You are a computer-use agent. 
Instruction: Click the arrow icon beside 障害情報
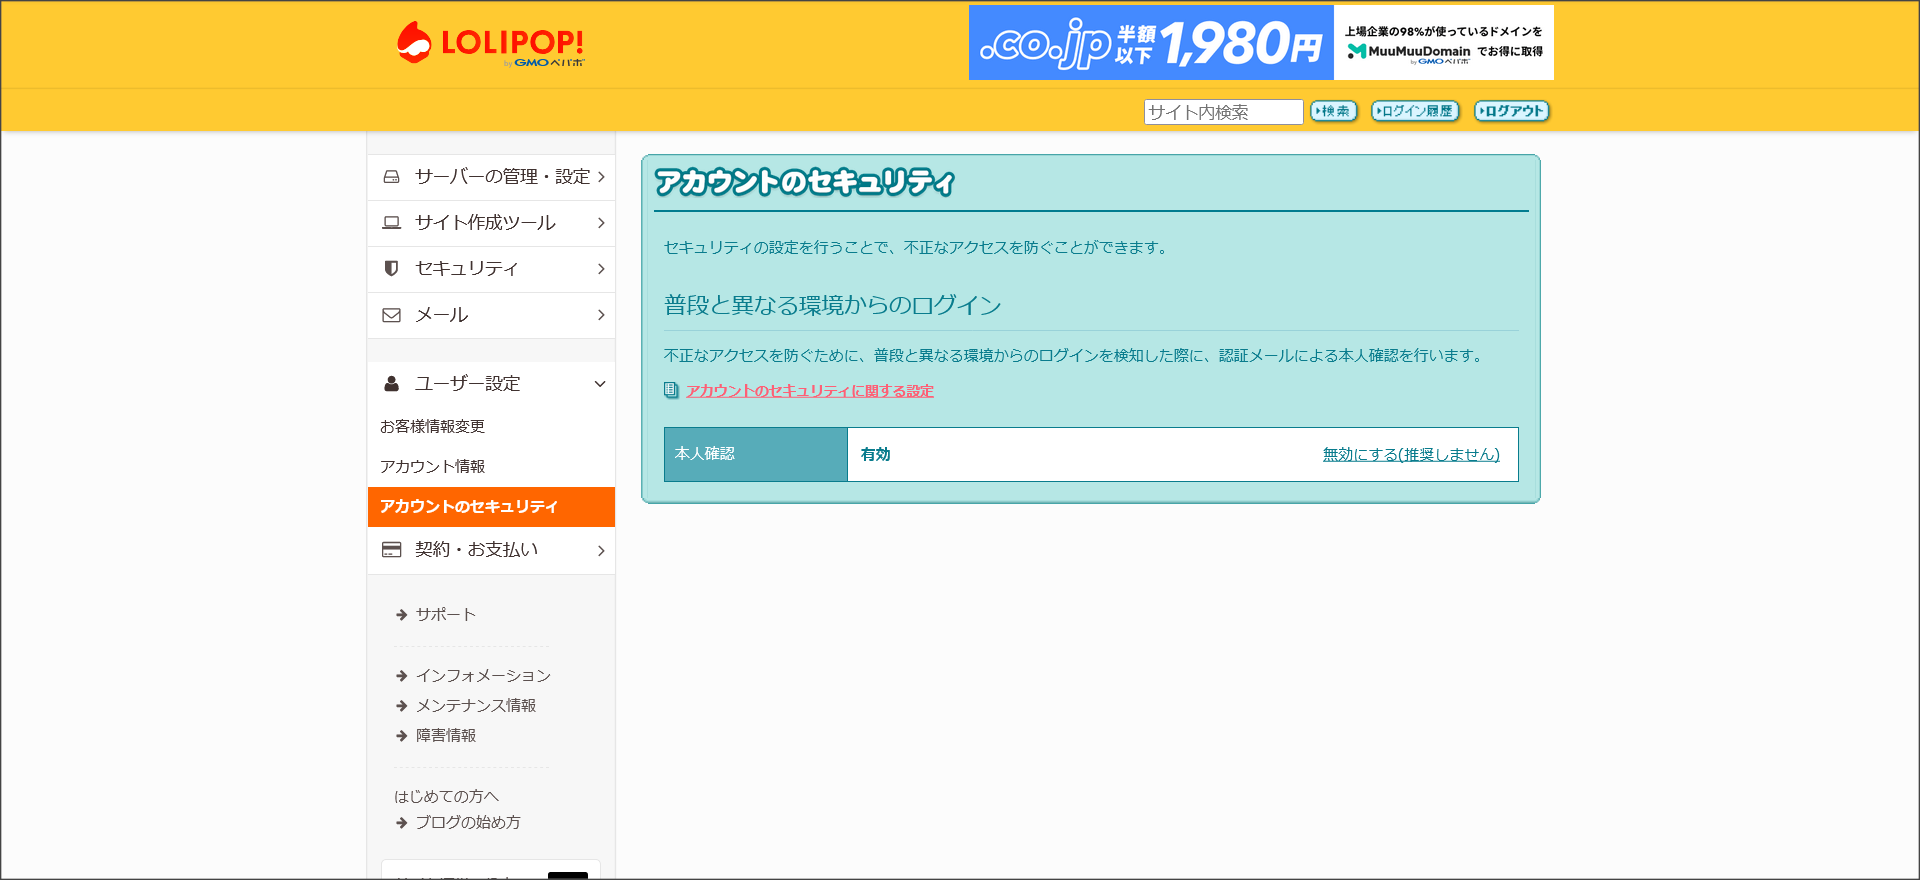(x=401, y=736)
